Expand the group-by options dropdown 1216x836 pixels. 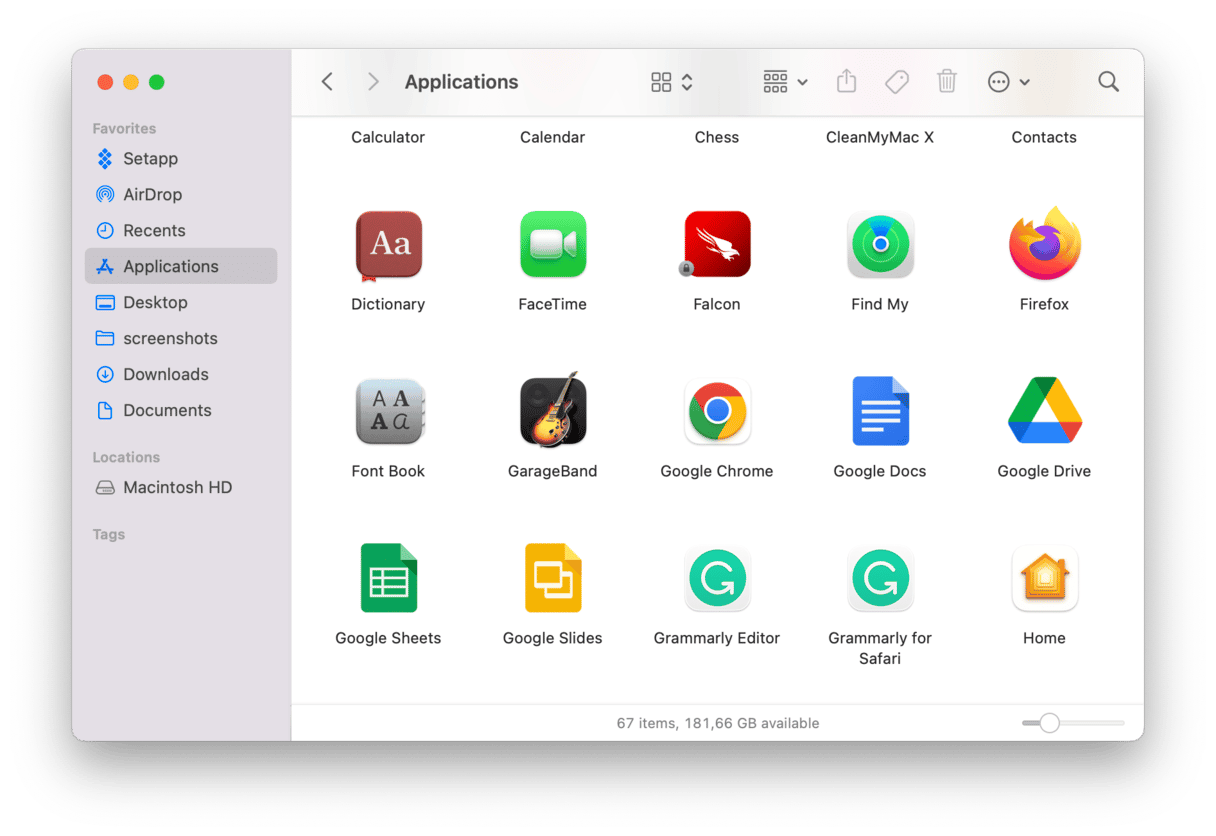(x=785, y=82)
